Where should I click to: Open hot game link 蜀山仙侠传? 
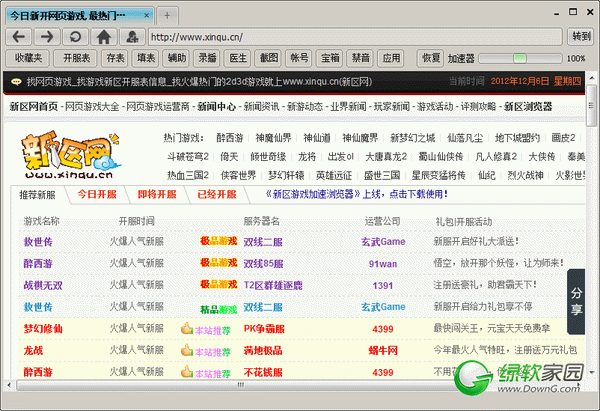pos(440,157)
